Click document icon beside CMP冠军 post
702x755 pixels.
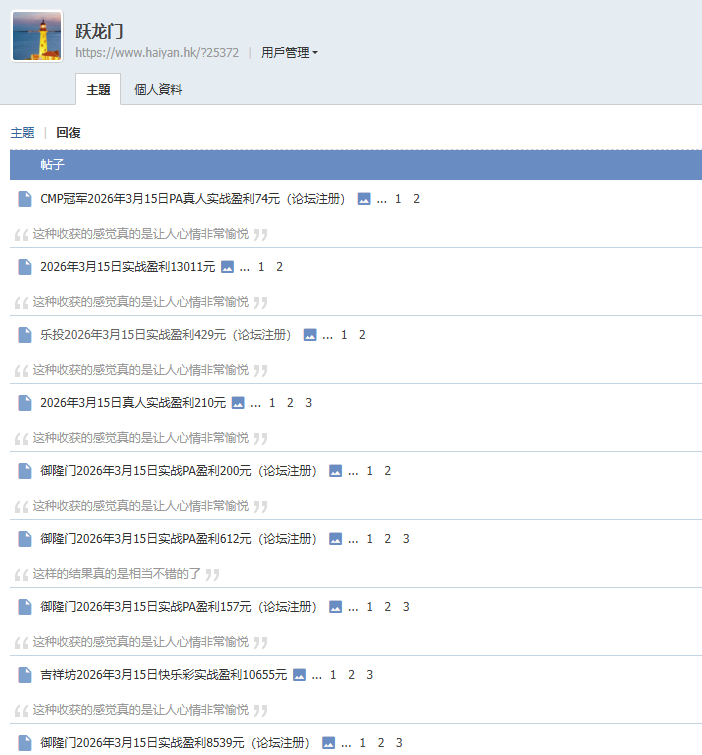click(25, 199)
